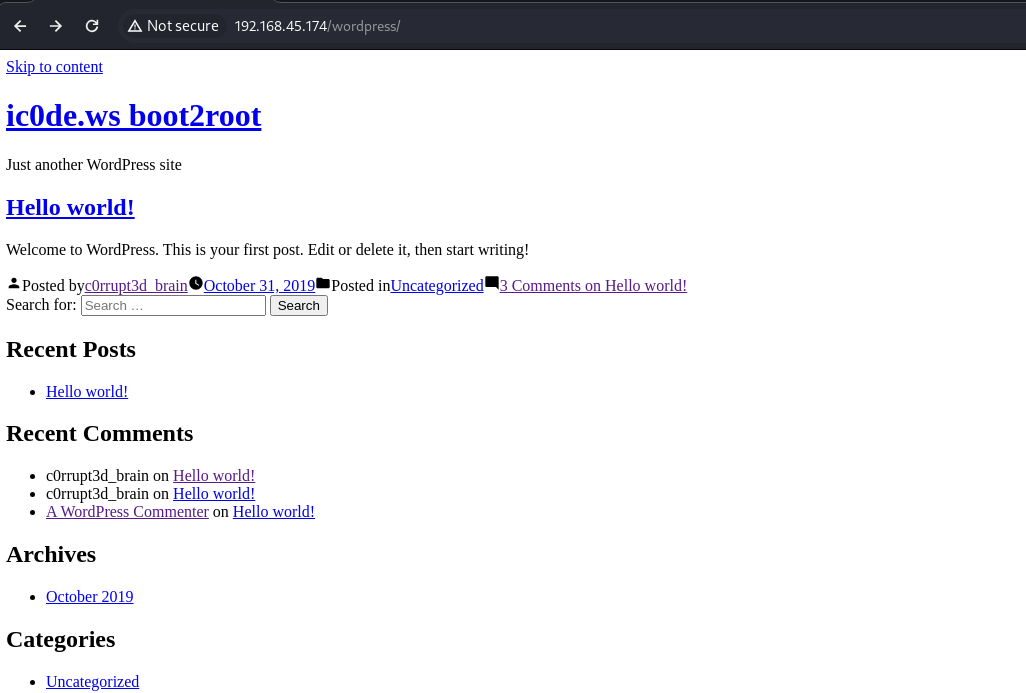
Task: Open the Not secure site warning
Action: (173, 26)
